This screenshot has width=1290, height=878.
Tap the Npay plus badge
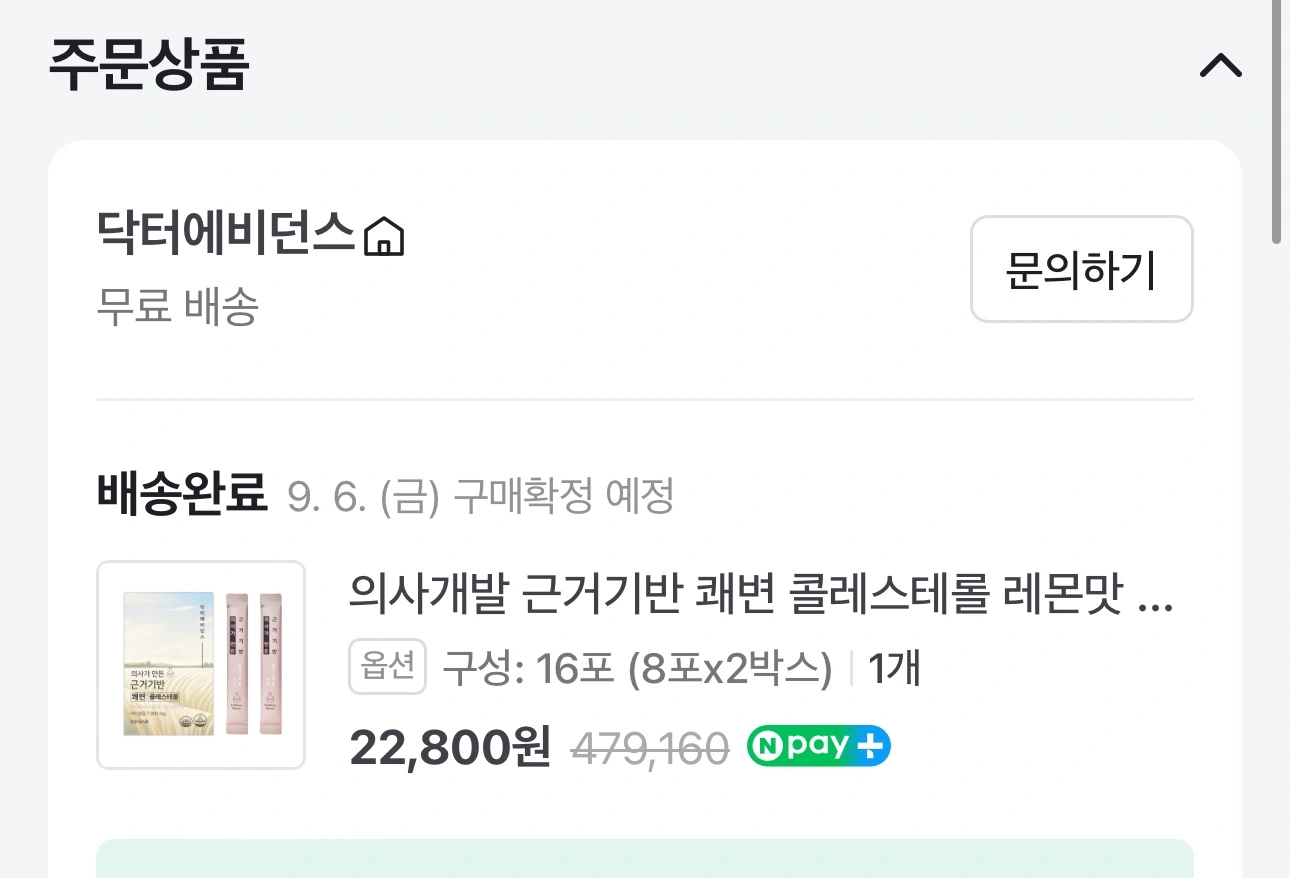point(819,746)
